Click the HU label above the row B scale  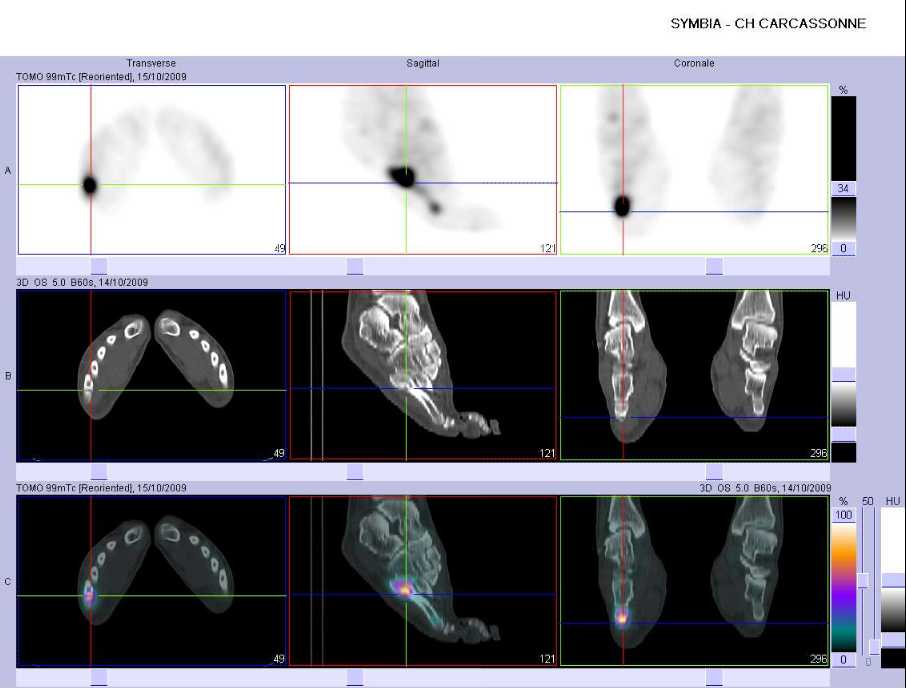[843, 295]
